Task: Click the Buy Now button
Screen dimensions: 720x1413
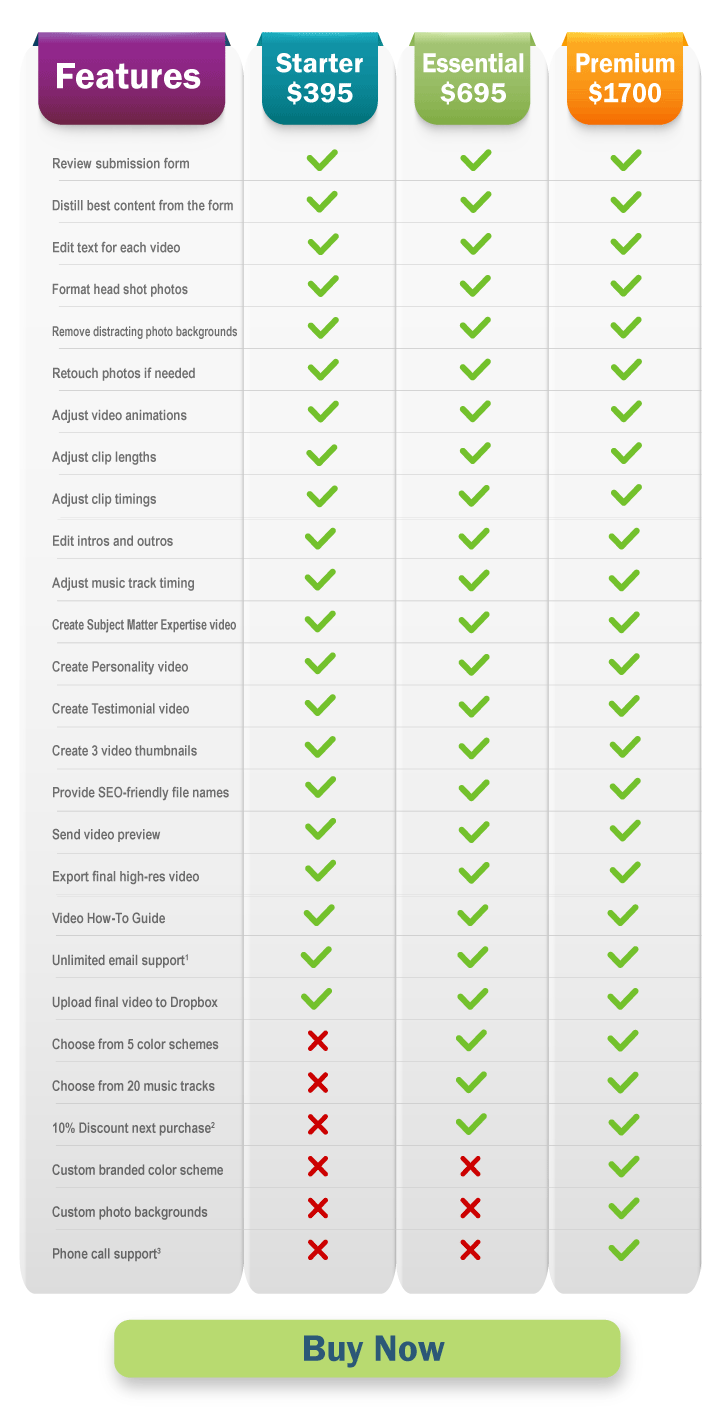Action: (367, 1348)
